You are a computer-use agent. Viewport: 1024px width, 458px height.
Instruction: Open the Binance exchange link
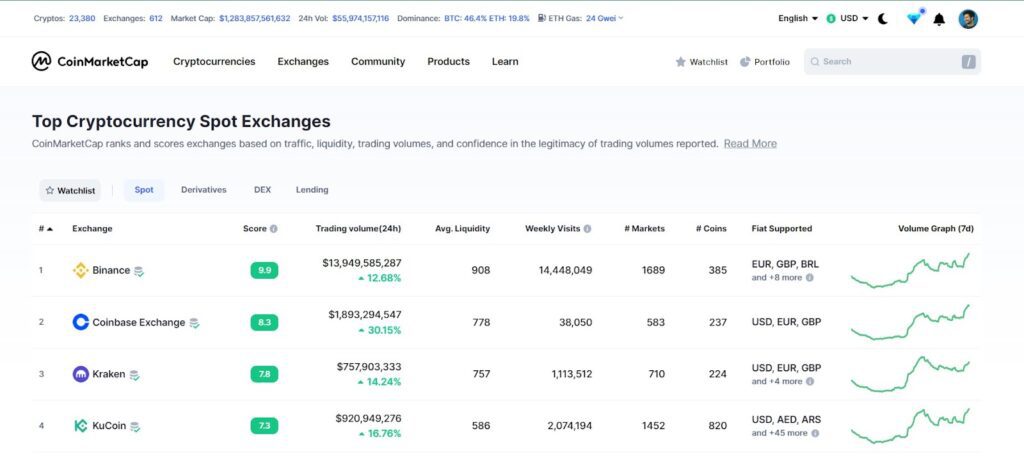coord(111,270)
